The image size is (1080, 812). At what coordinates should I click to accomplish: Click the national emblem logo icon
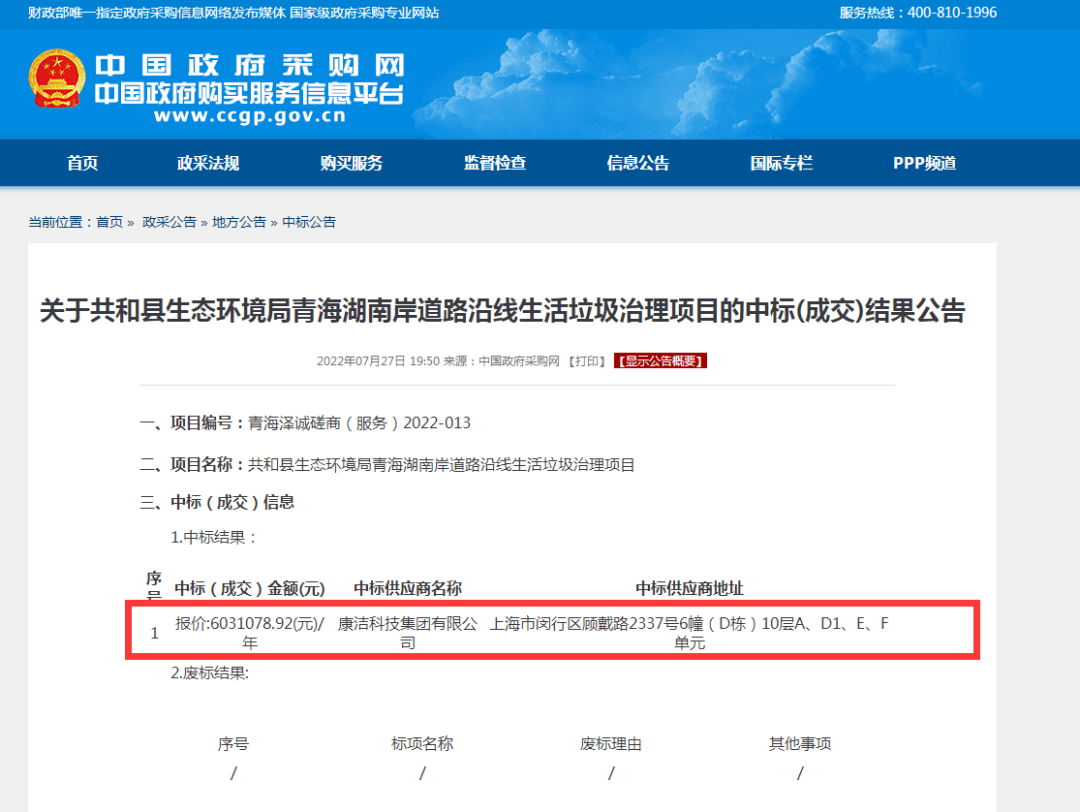(x=56, y=79)
